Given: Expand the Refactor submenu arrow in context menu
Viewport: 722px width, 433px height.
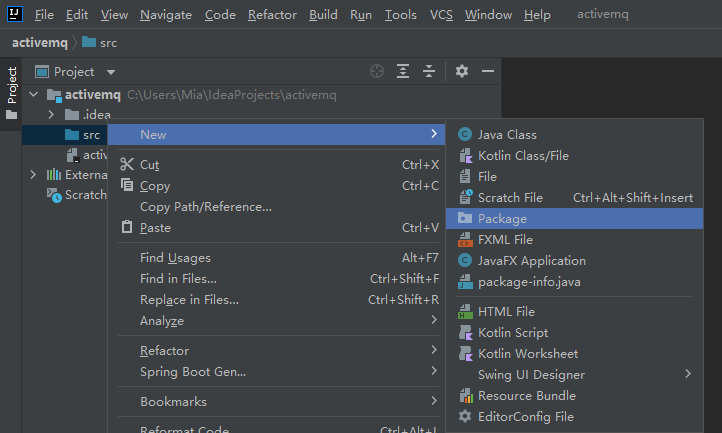Looking at the screenshot, I should pyautogui.click(x=434, y=350).
